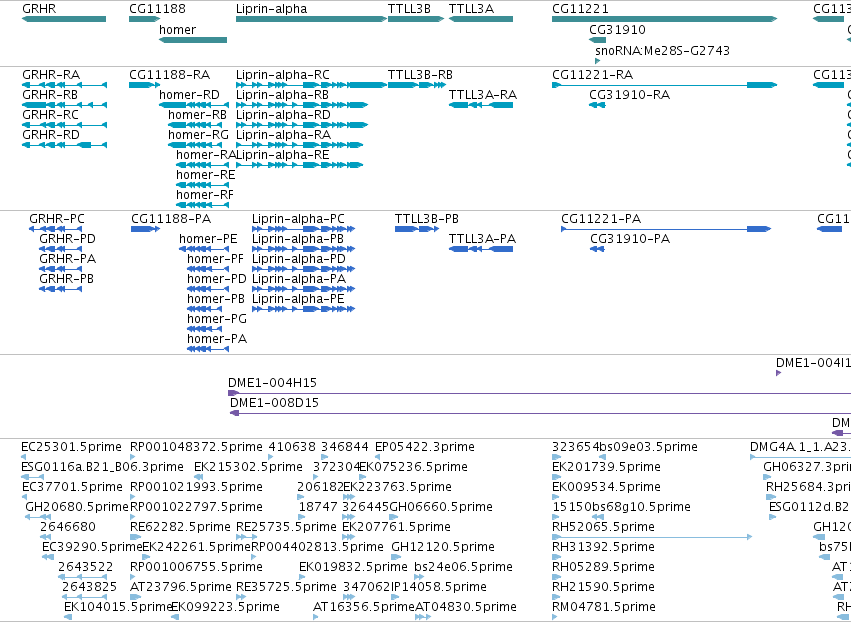Select protein homer-PF
This screenshot has width=851, height=622.
(215, 259)
